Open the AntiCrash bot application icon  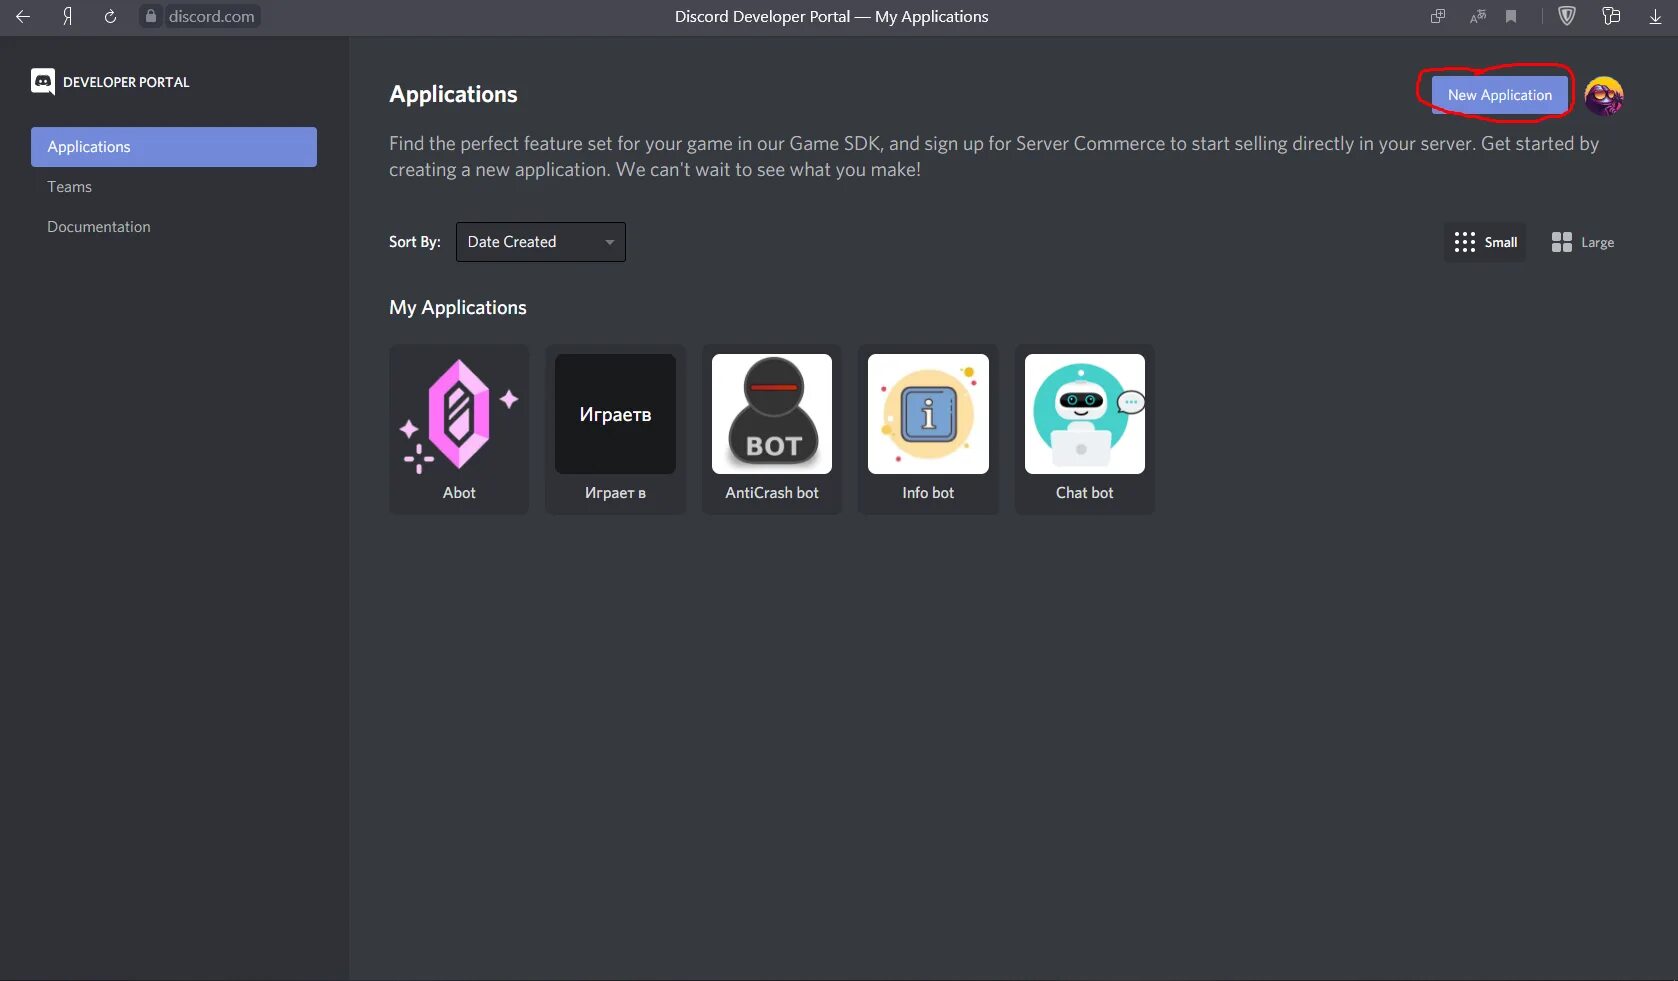pos(772,414)
